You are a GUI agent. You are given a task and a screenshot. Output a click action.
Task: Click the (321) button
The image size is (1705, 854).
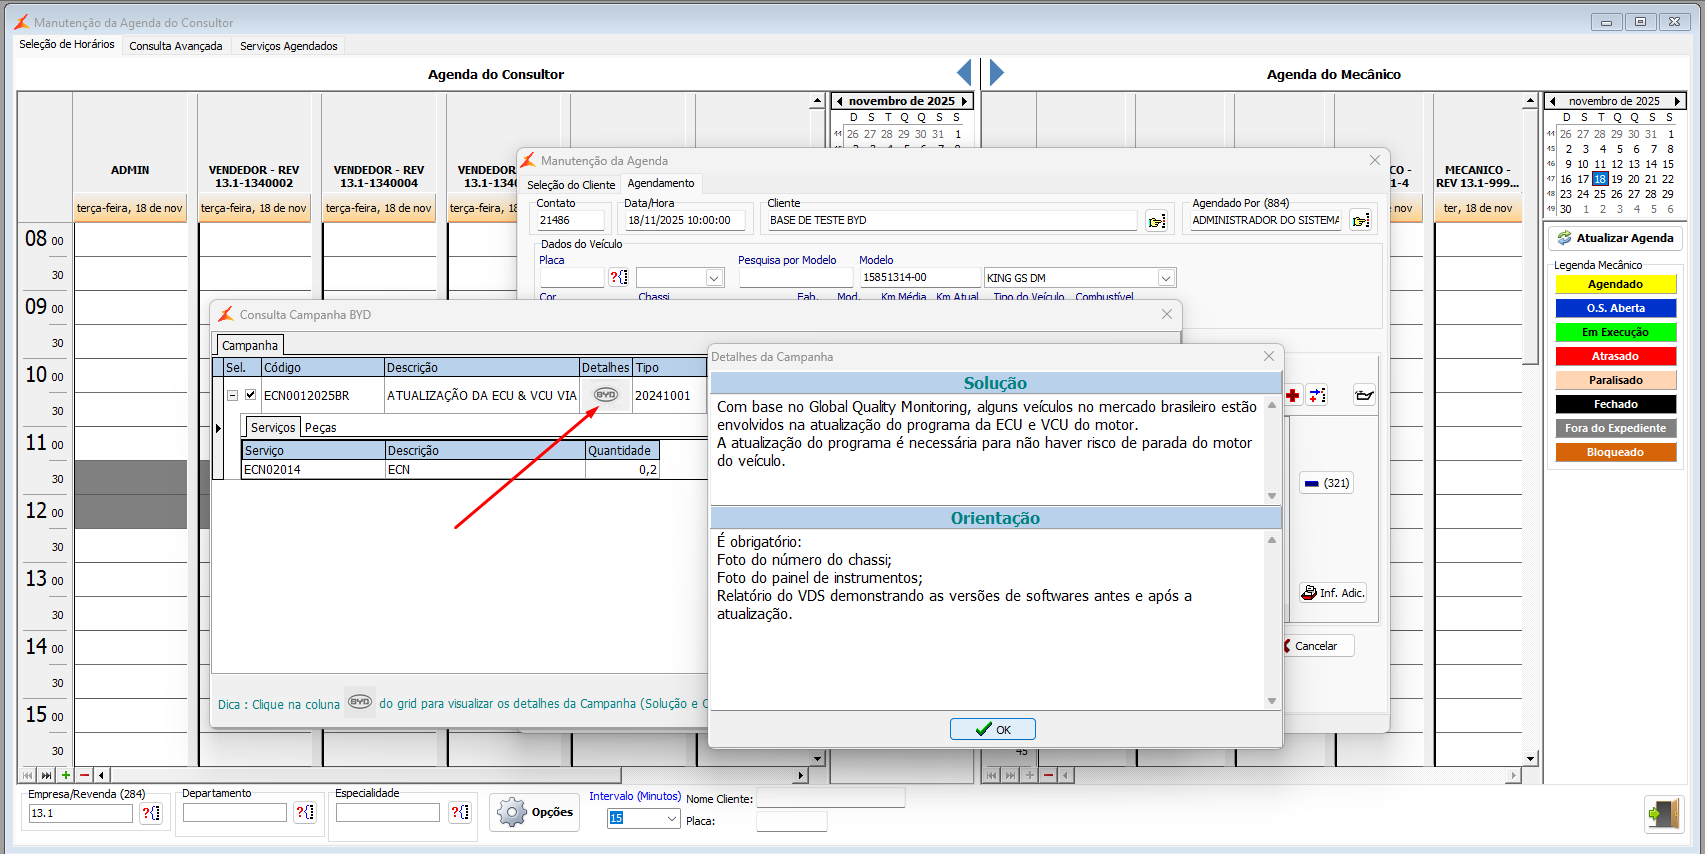(1327, 483)
